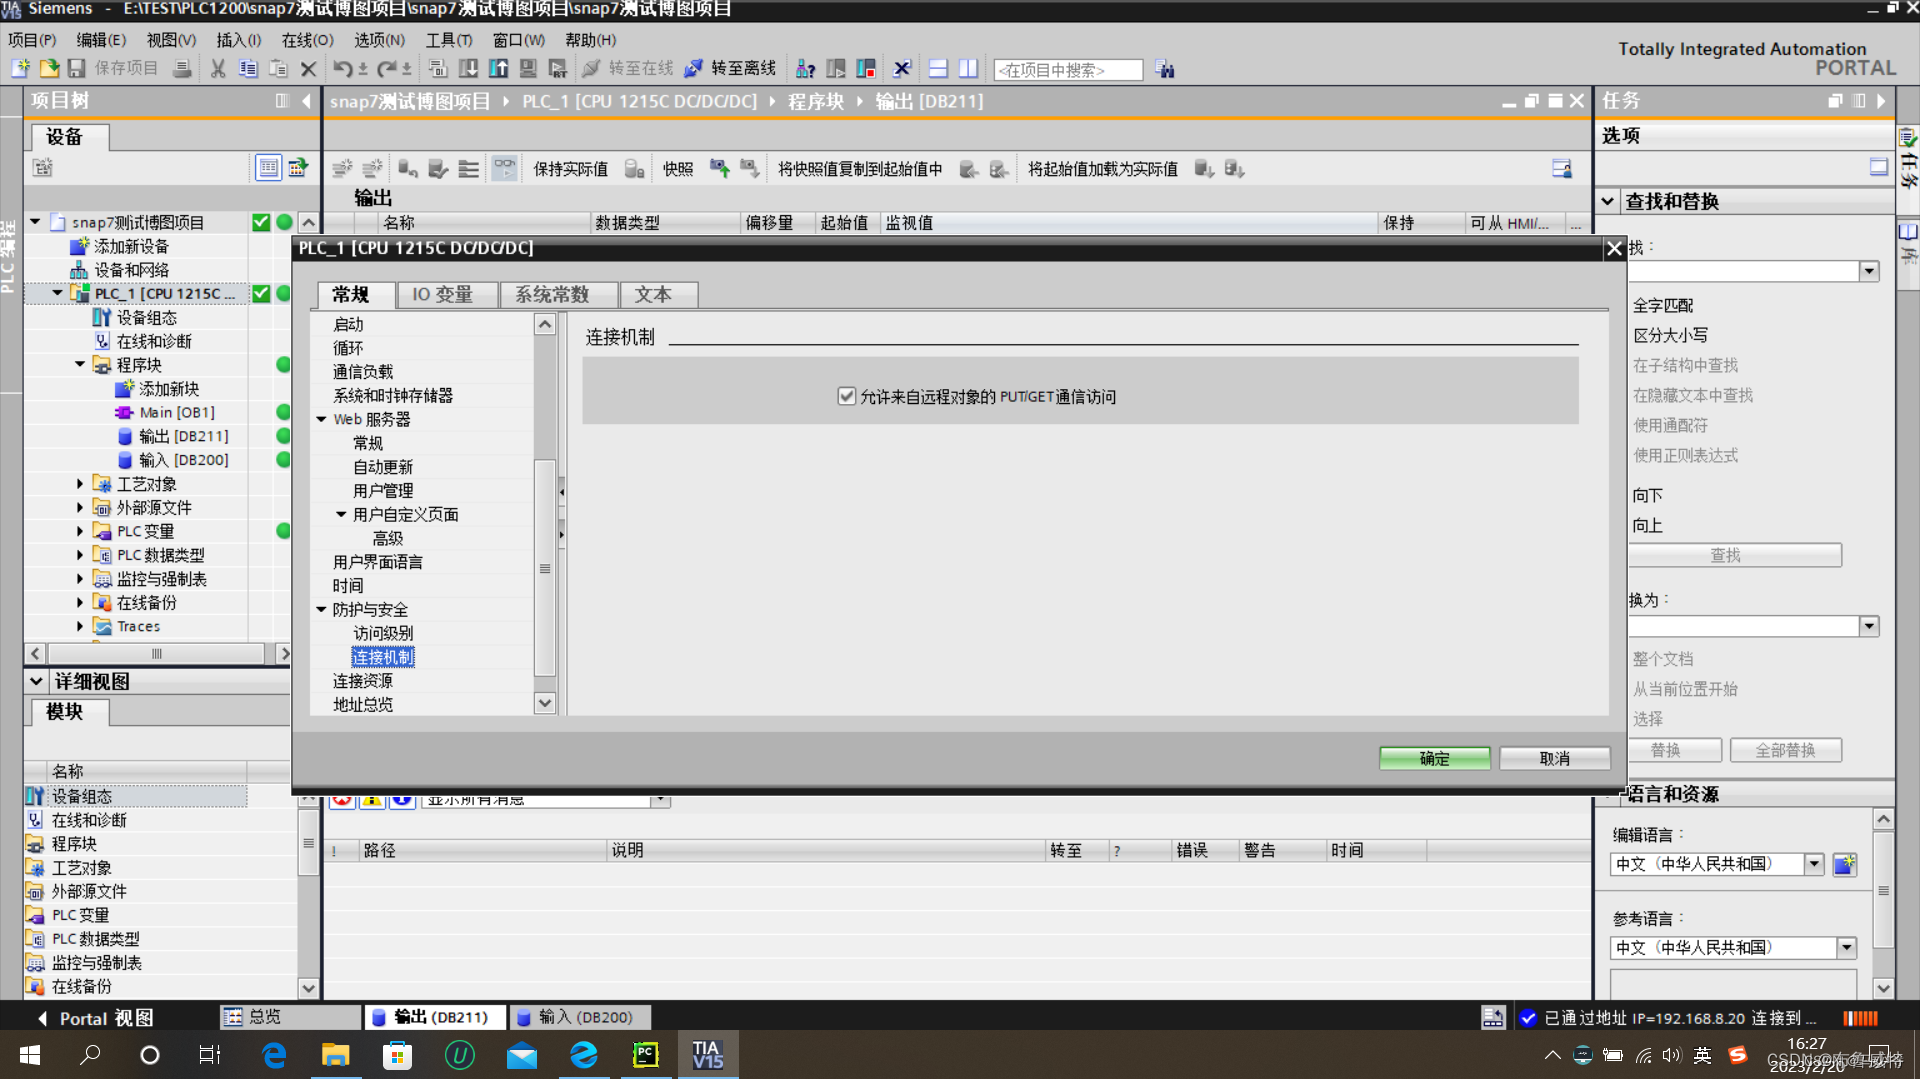Disable 允许来自远程对象的 PUT/GET通信访问 checkbox

click(x=847, y=396)
